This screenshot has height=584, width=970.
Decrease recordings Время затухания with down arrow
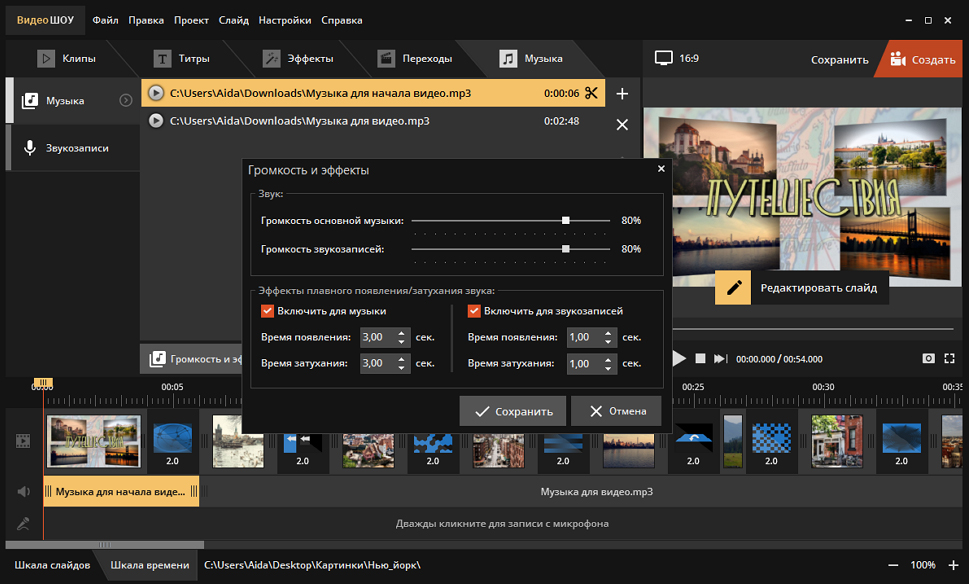pos(608,369)
